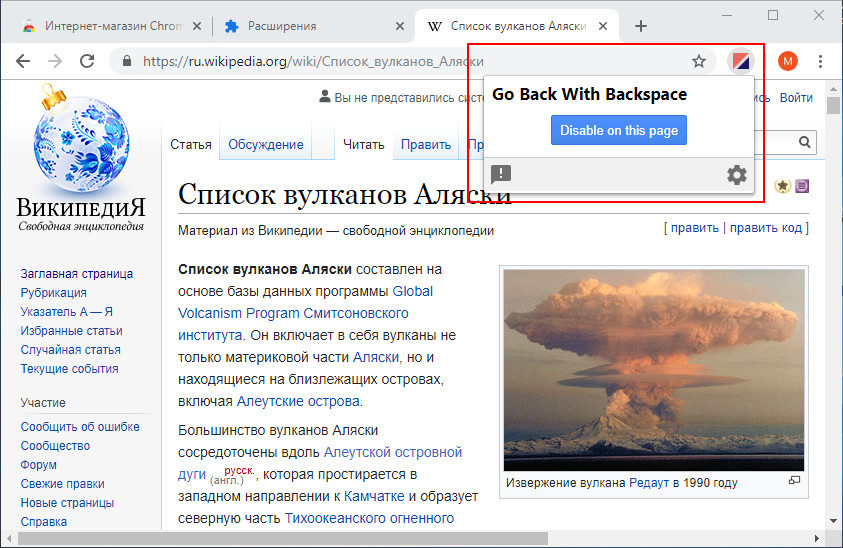Open Сообщество sidebar link
Screen dimensions: 843x548
click(55, 446)
